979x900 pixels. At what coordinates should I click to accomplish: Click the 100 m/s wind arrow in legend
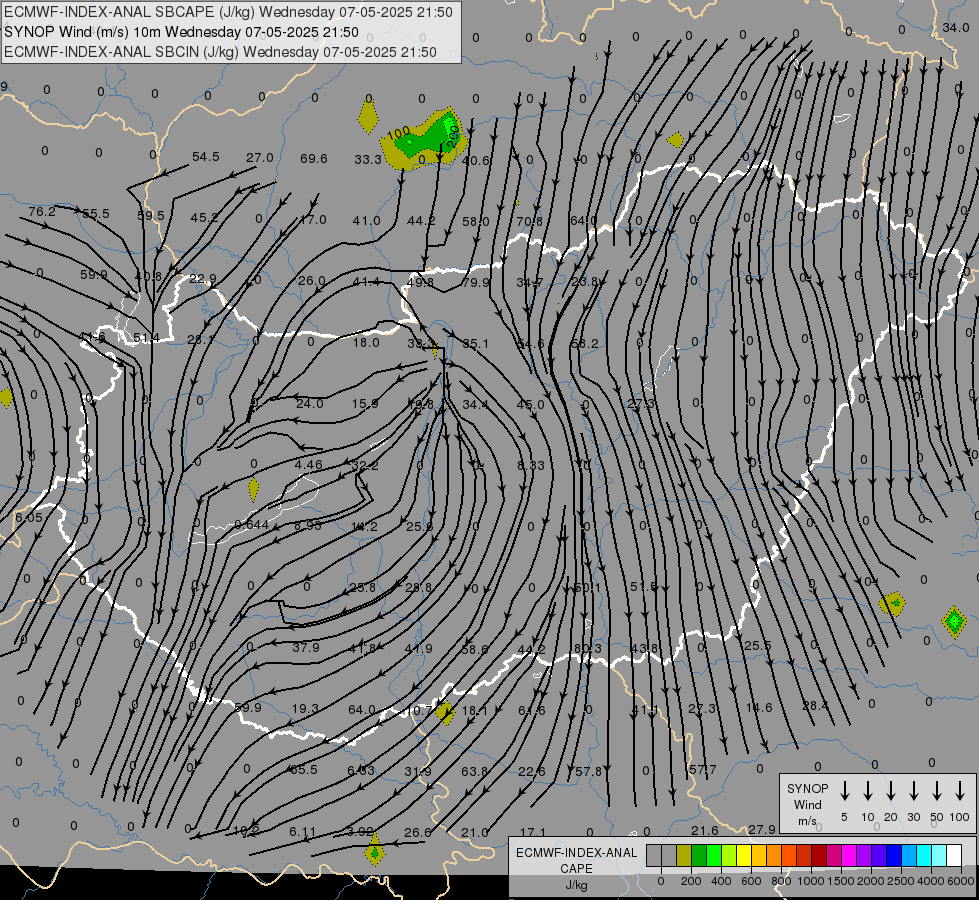tap(960, 791)
